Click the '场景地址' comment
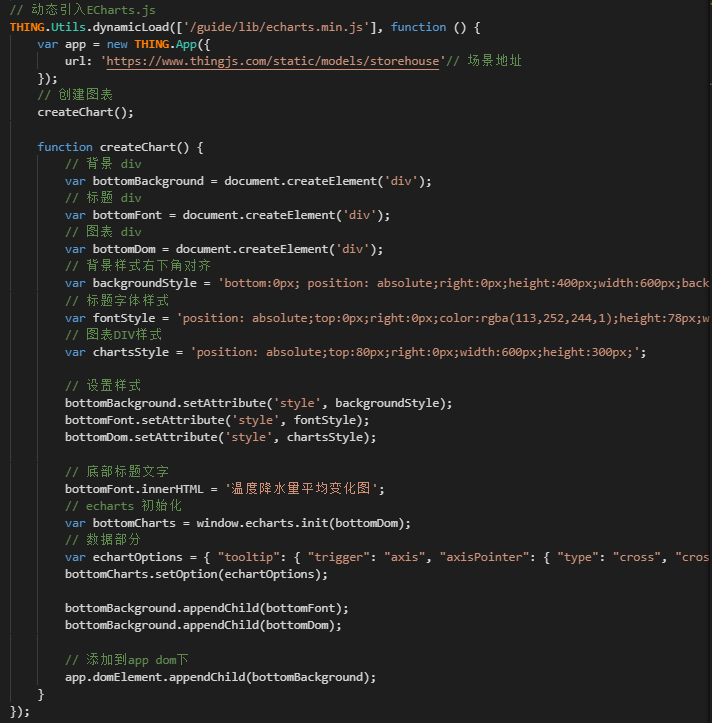Screen dimensions: 712x723 pyautogui.click(x=484, y=61)
